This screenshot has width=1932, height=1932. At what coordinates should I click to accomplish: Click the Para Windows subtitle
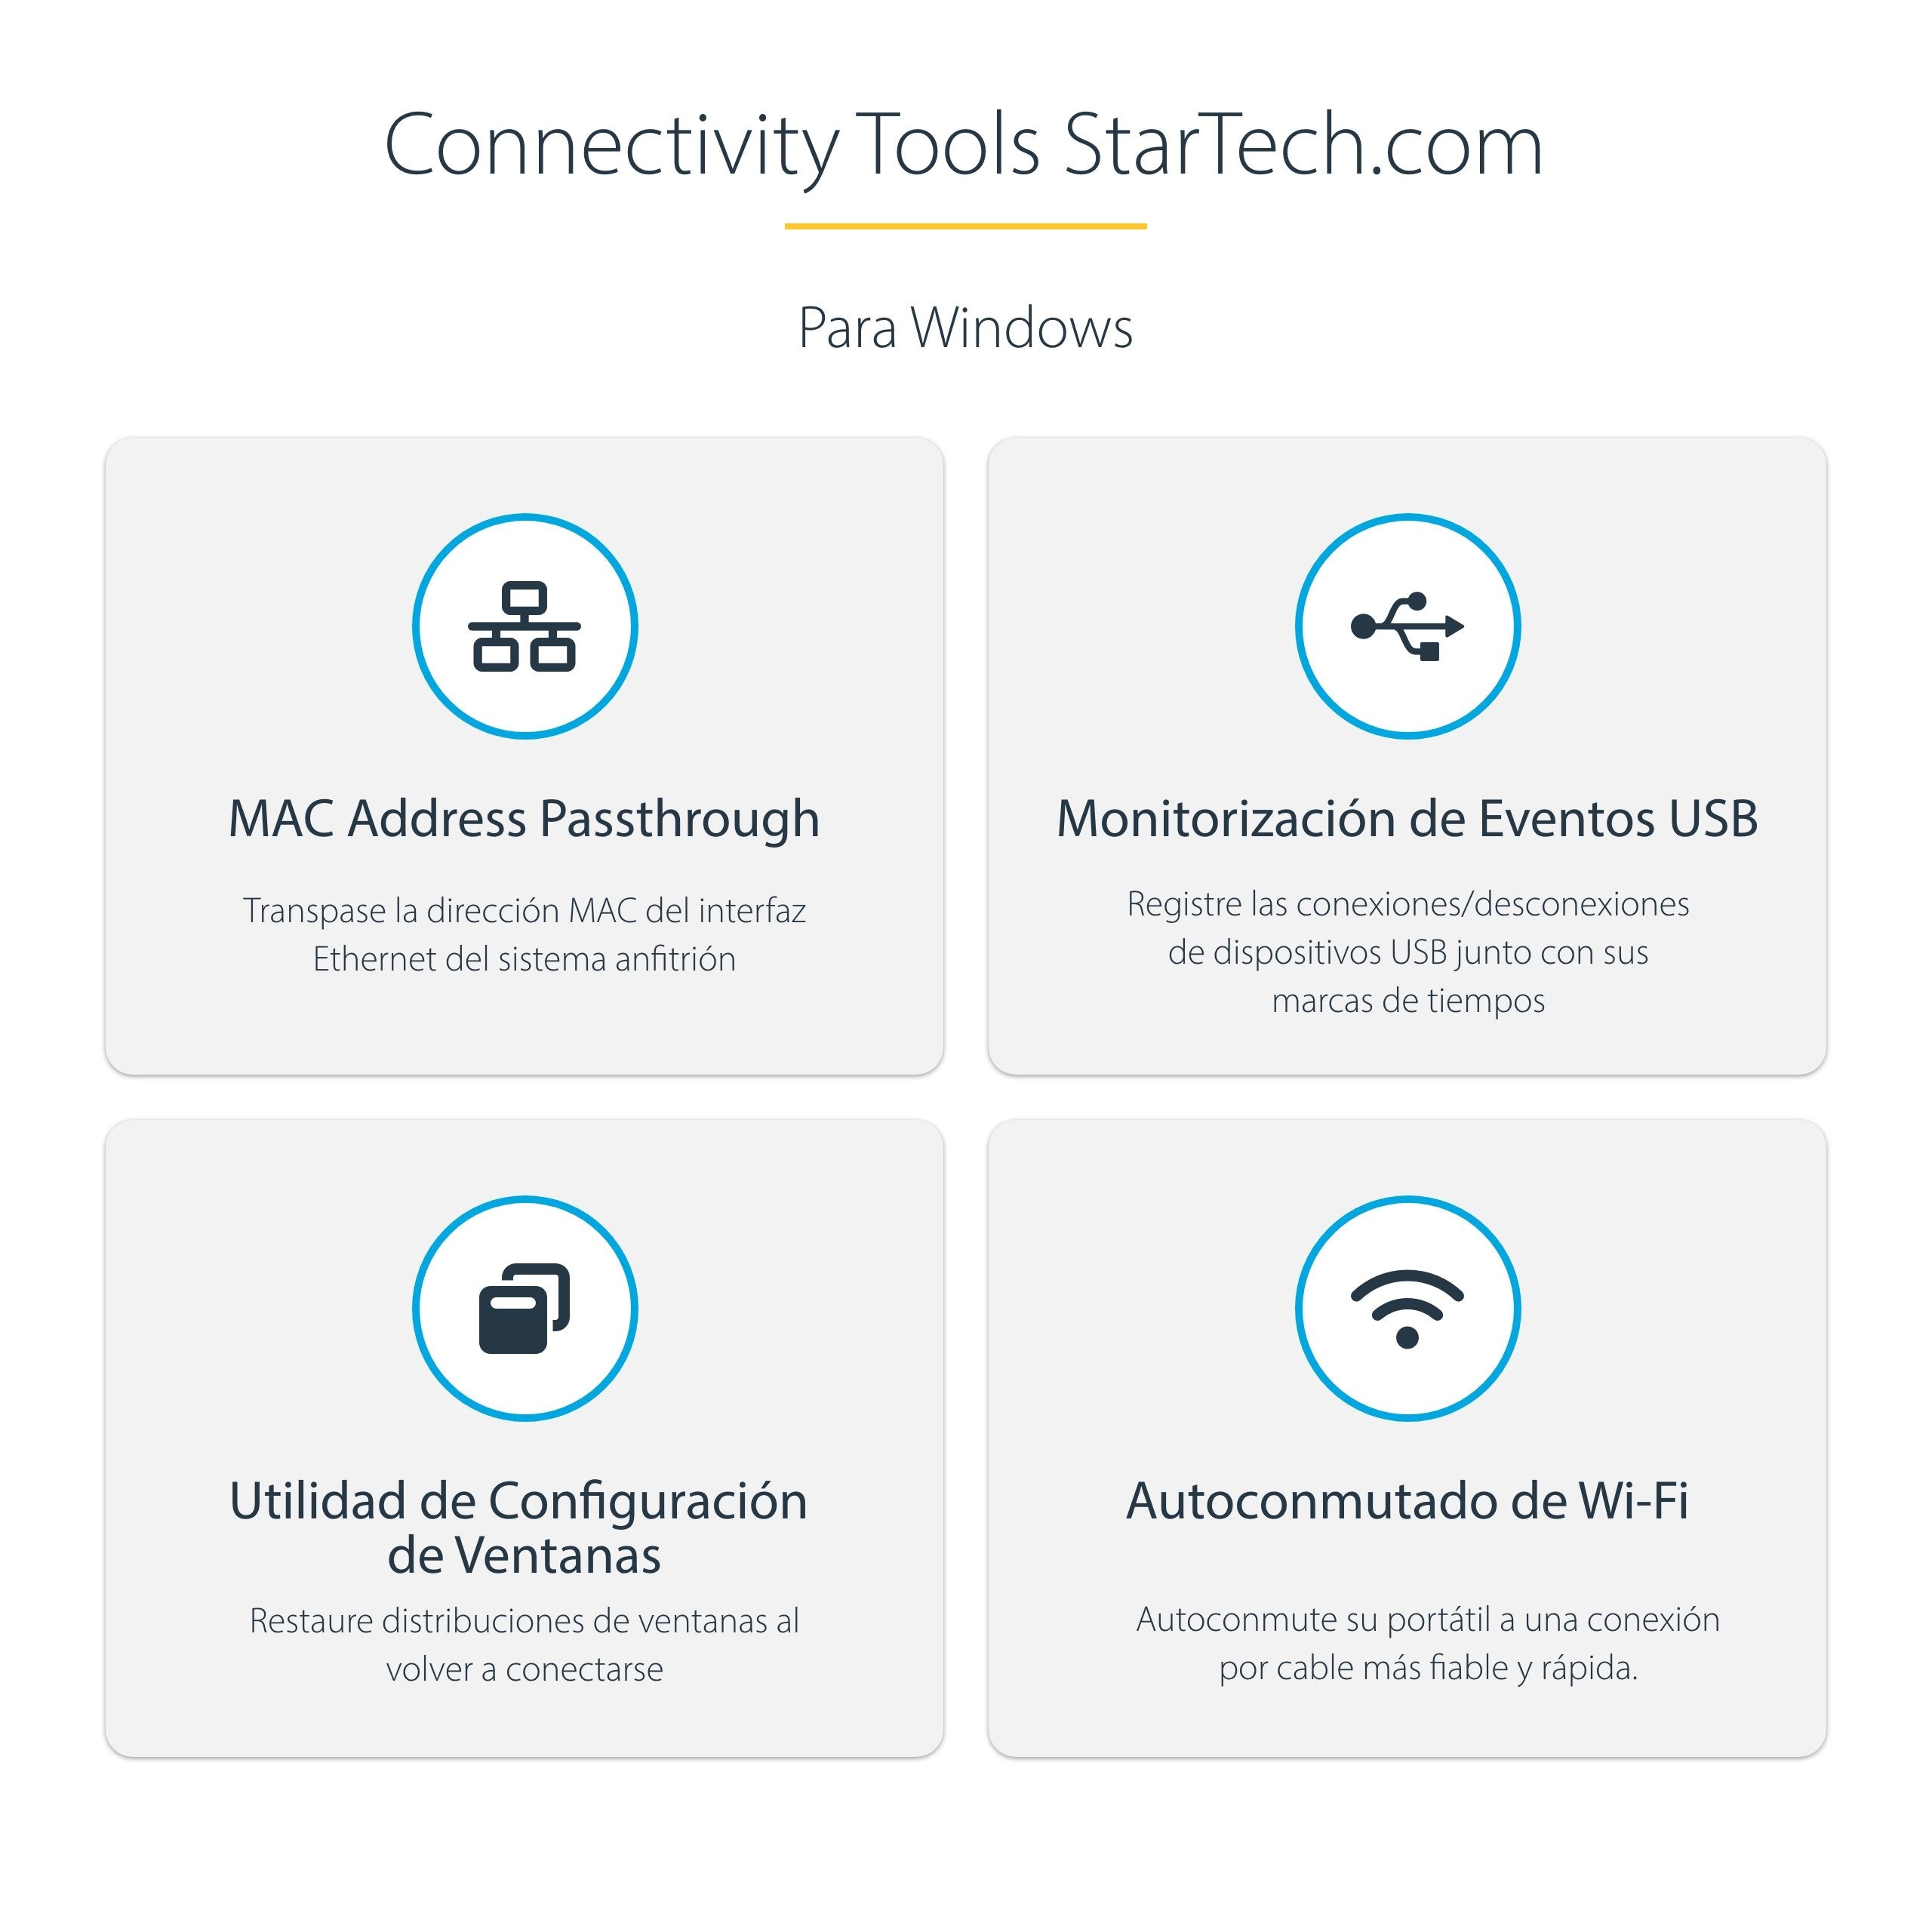[x=965, y=327]
